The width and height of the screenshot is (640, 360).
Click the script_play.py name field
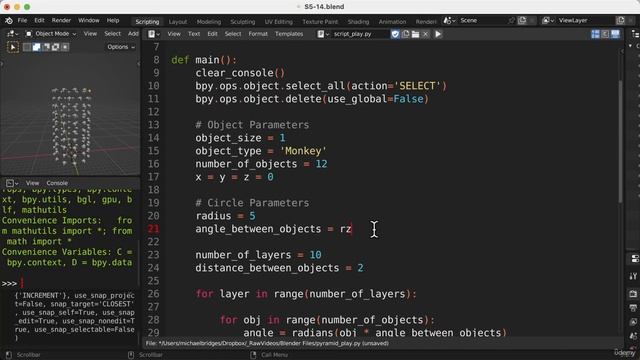point(360,34)
